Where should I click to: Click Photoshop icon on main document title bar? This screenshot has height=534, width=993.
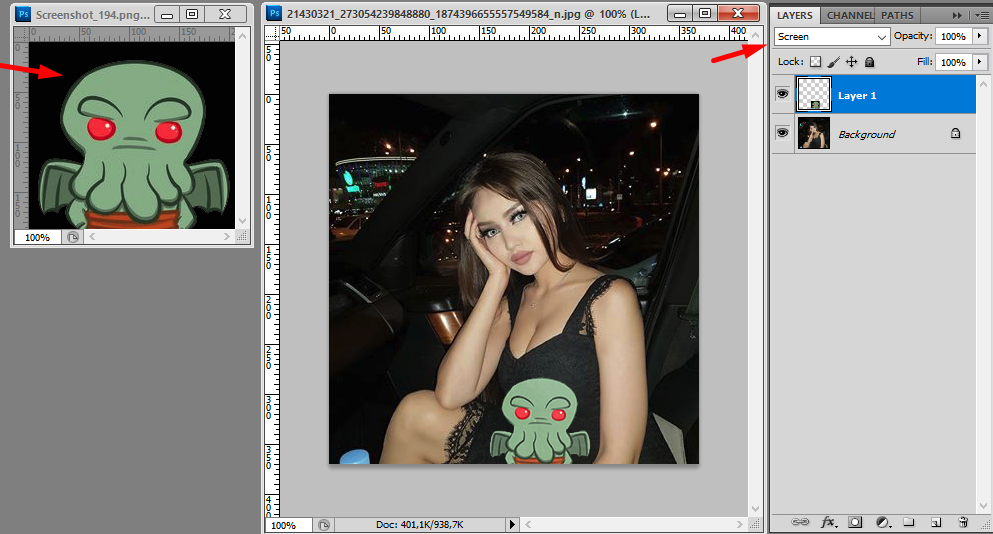274,13
